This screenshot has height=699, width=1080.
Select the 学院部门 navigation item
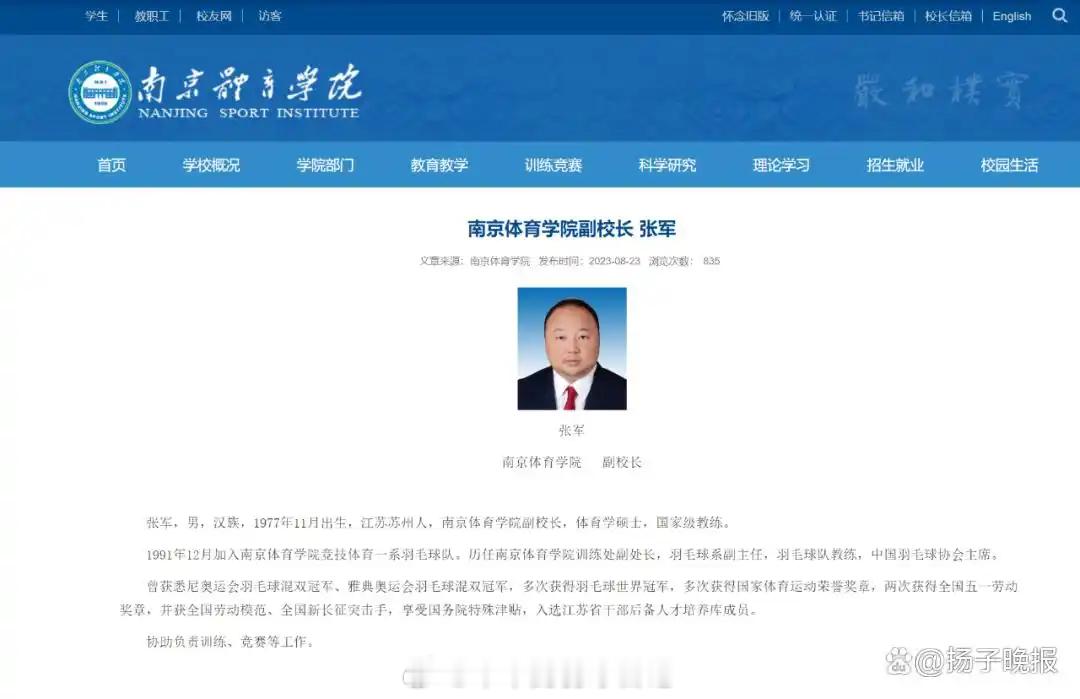tap(325, 165)
